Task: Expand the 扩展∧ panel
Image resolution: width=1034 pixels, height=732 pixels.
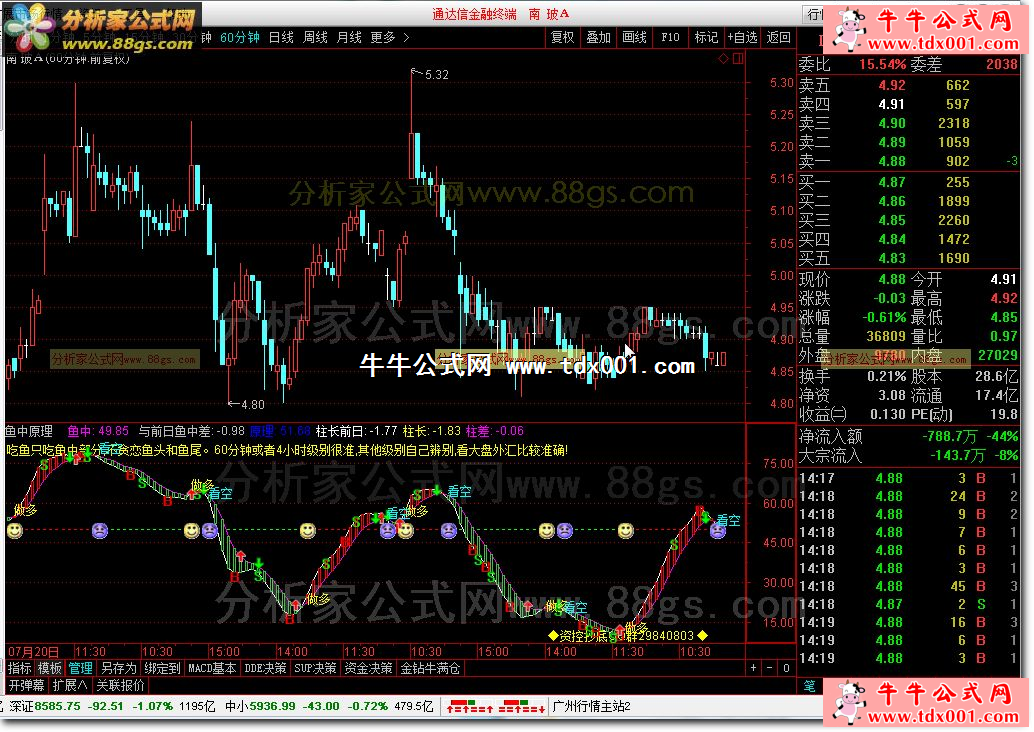Action: coord(70,686)
